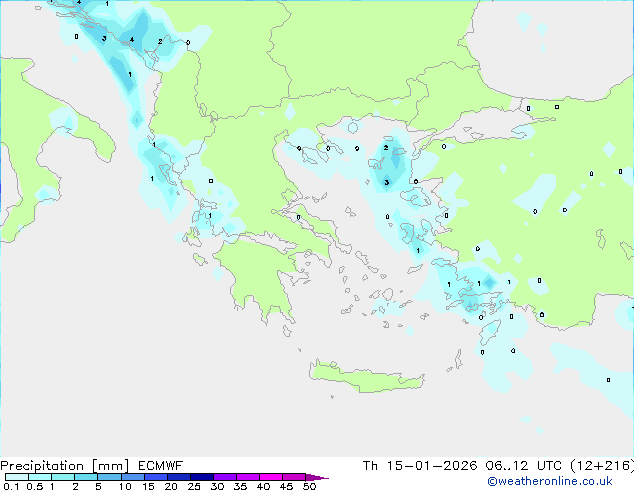
Task: Pick the 30–35 mm purple swatch
Action: pyautogui.click(x=224, y=477)
